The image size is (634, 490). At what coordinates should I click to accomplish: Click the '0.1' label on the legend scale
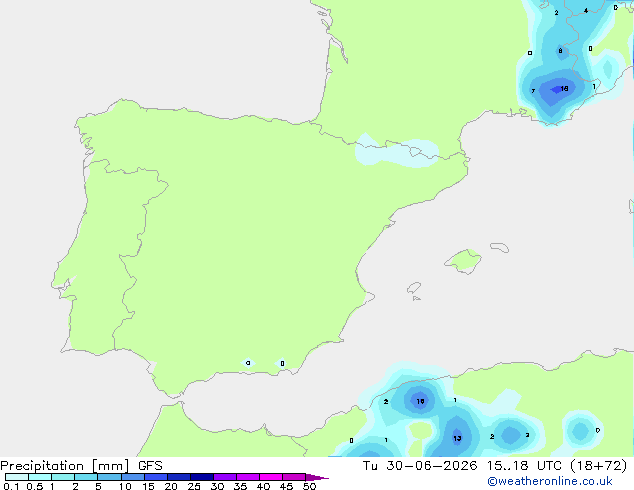click(x=11, y=486)
